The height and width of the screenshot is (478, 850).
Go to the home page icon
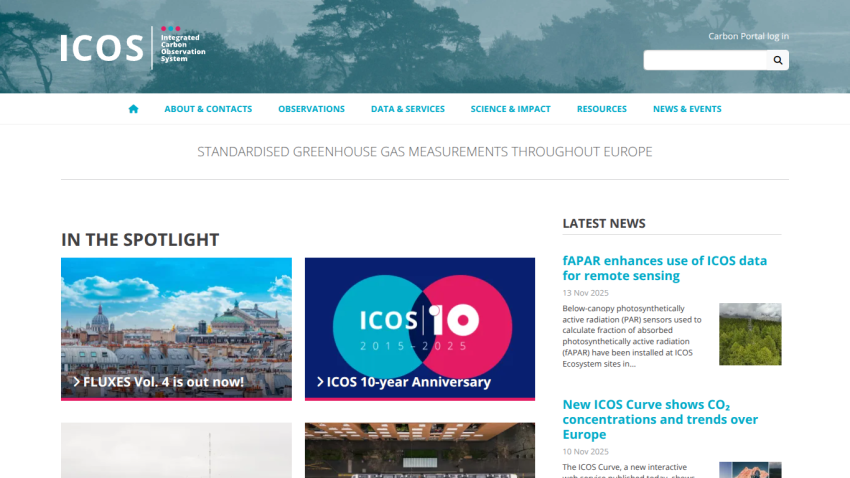133,109
